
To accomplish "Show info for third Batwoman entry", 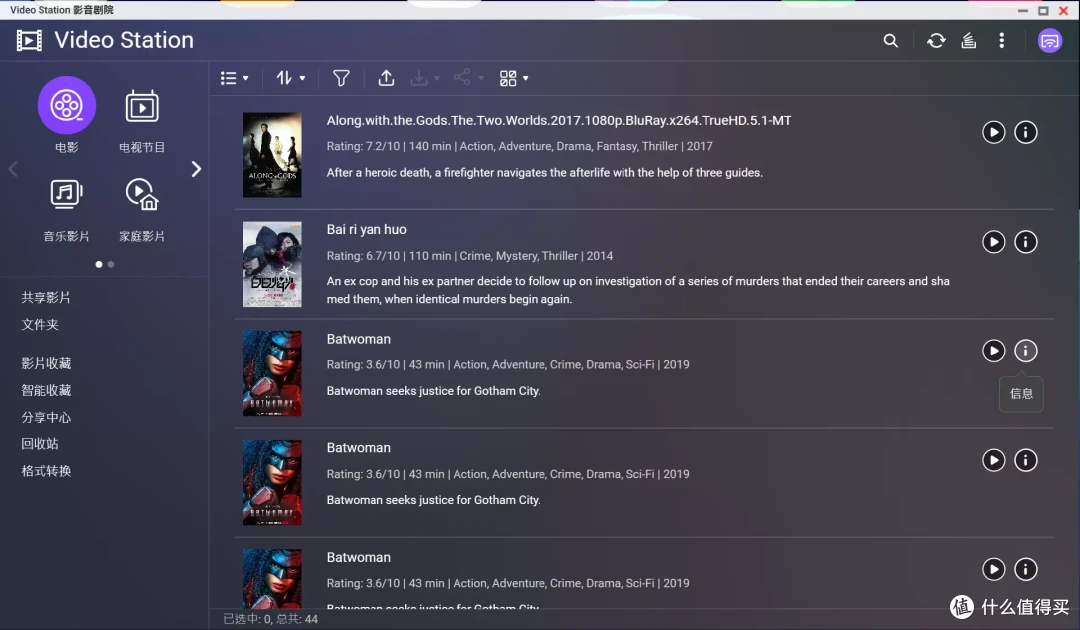I will click(1026, 569).
